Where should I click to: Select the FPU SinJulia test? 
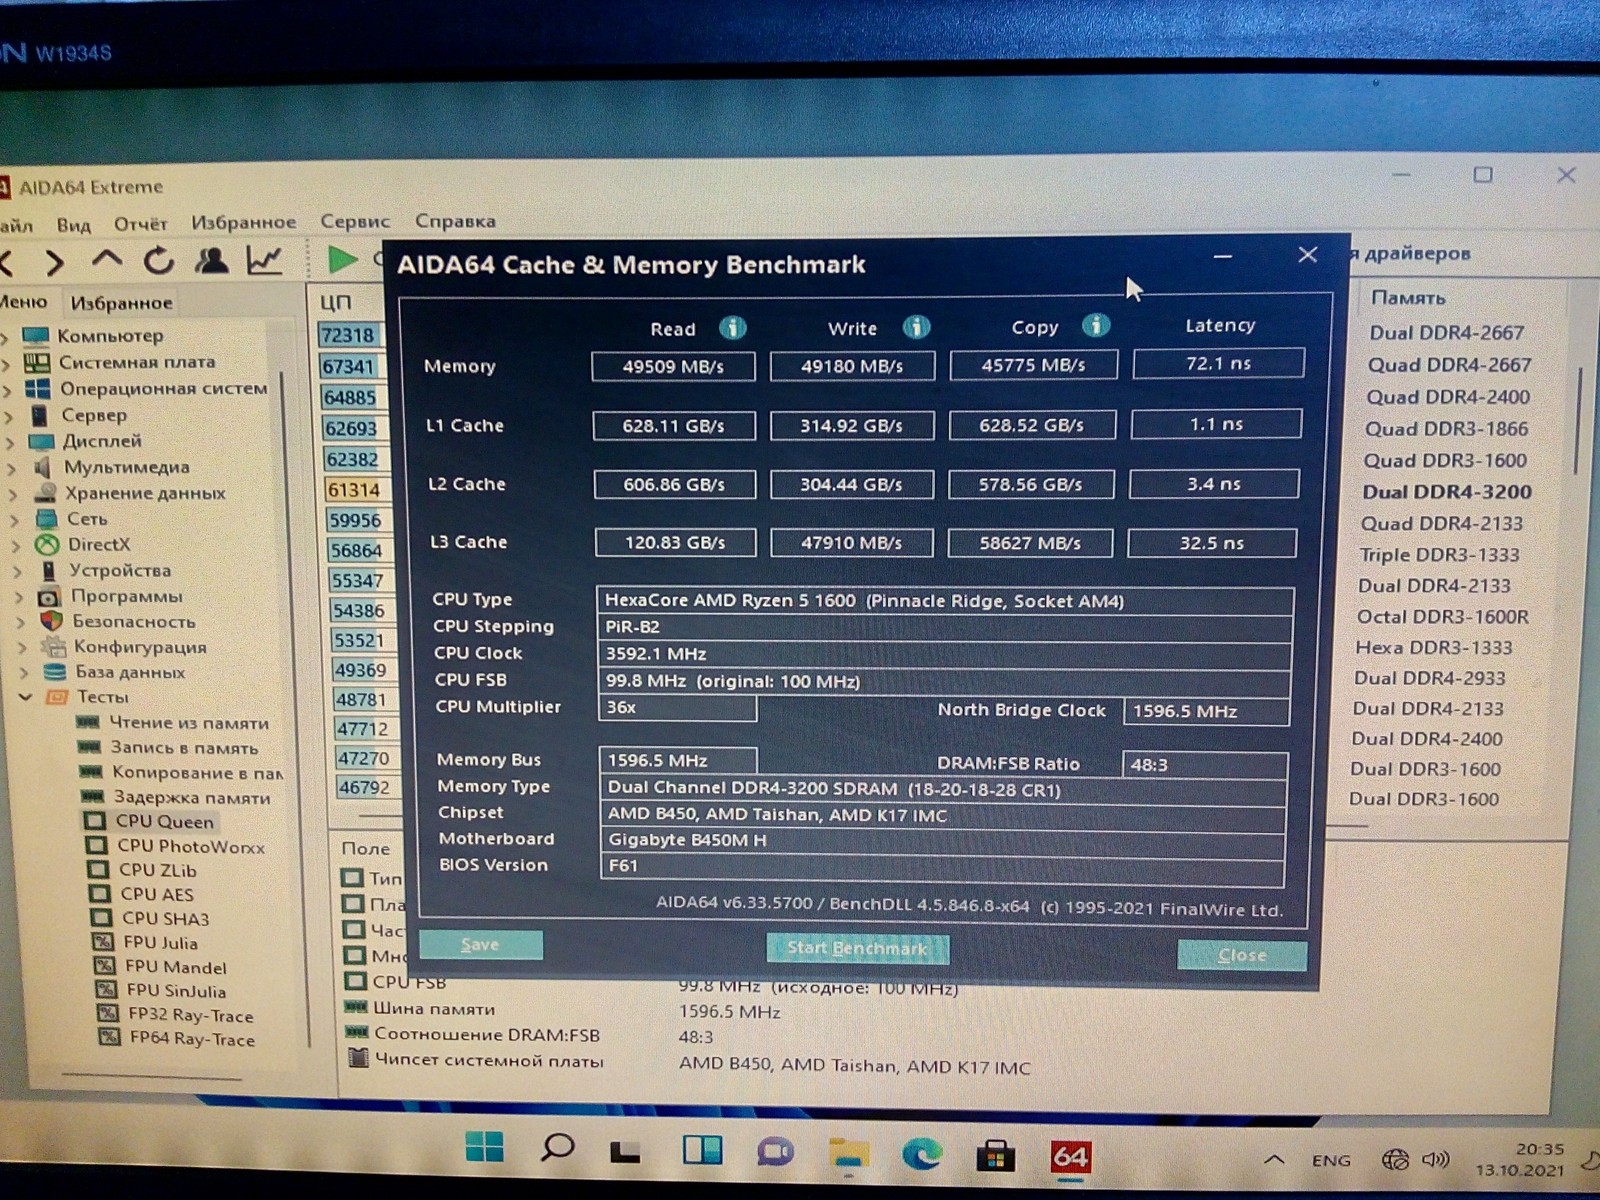(176, 991)
